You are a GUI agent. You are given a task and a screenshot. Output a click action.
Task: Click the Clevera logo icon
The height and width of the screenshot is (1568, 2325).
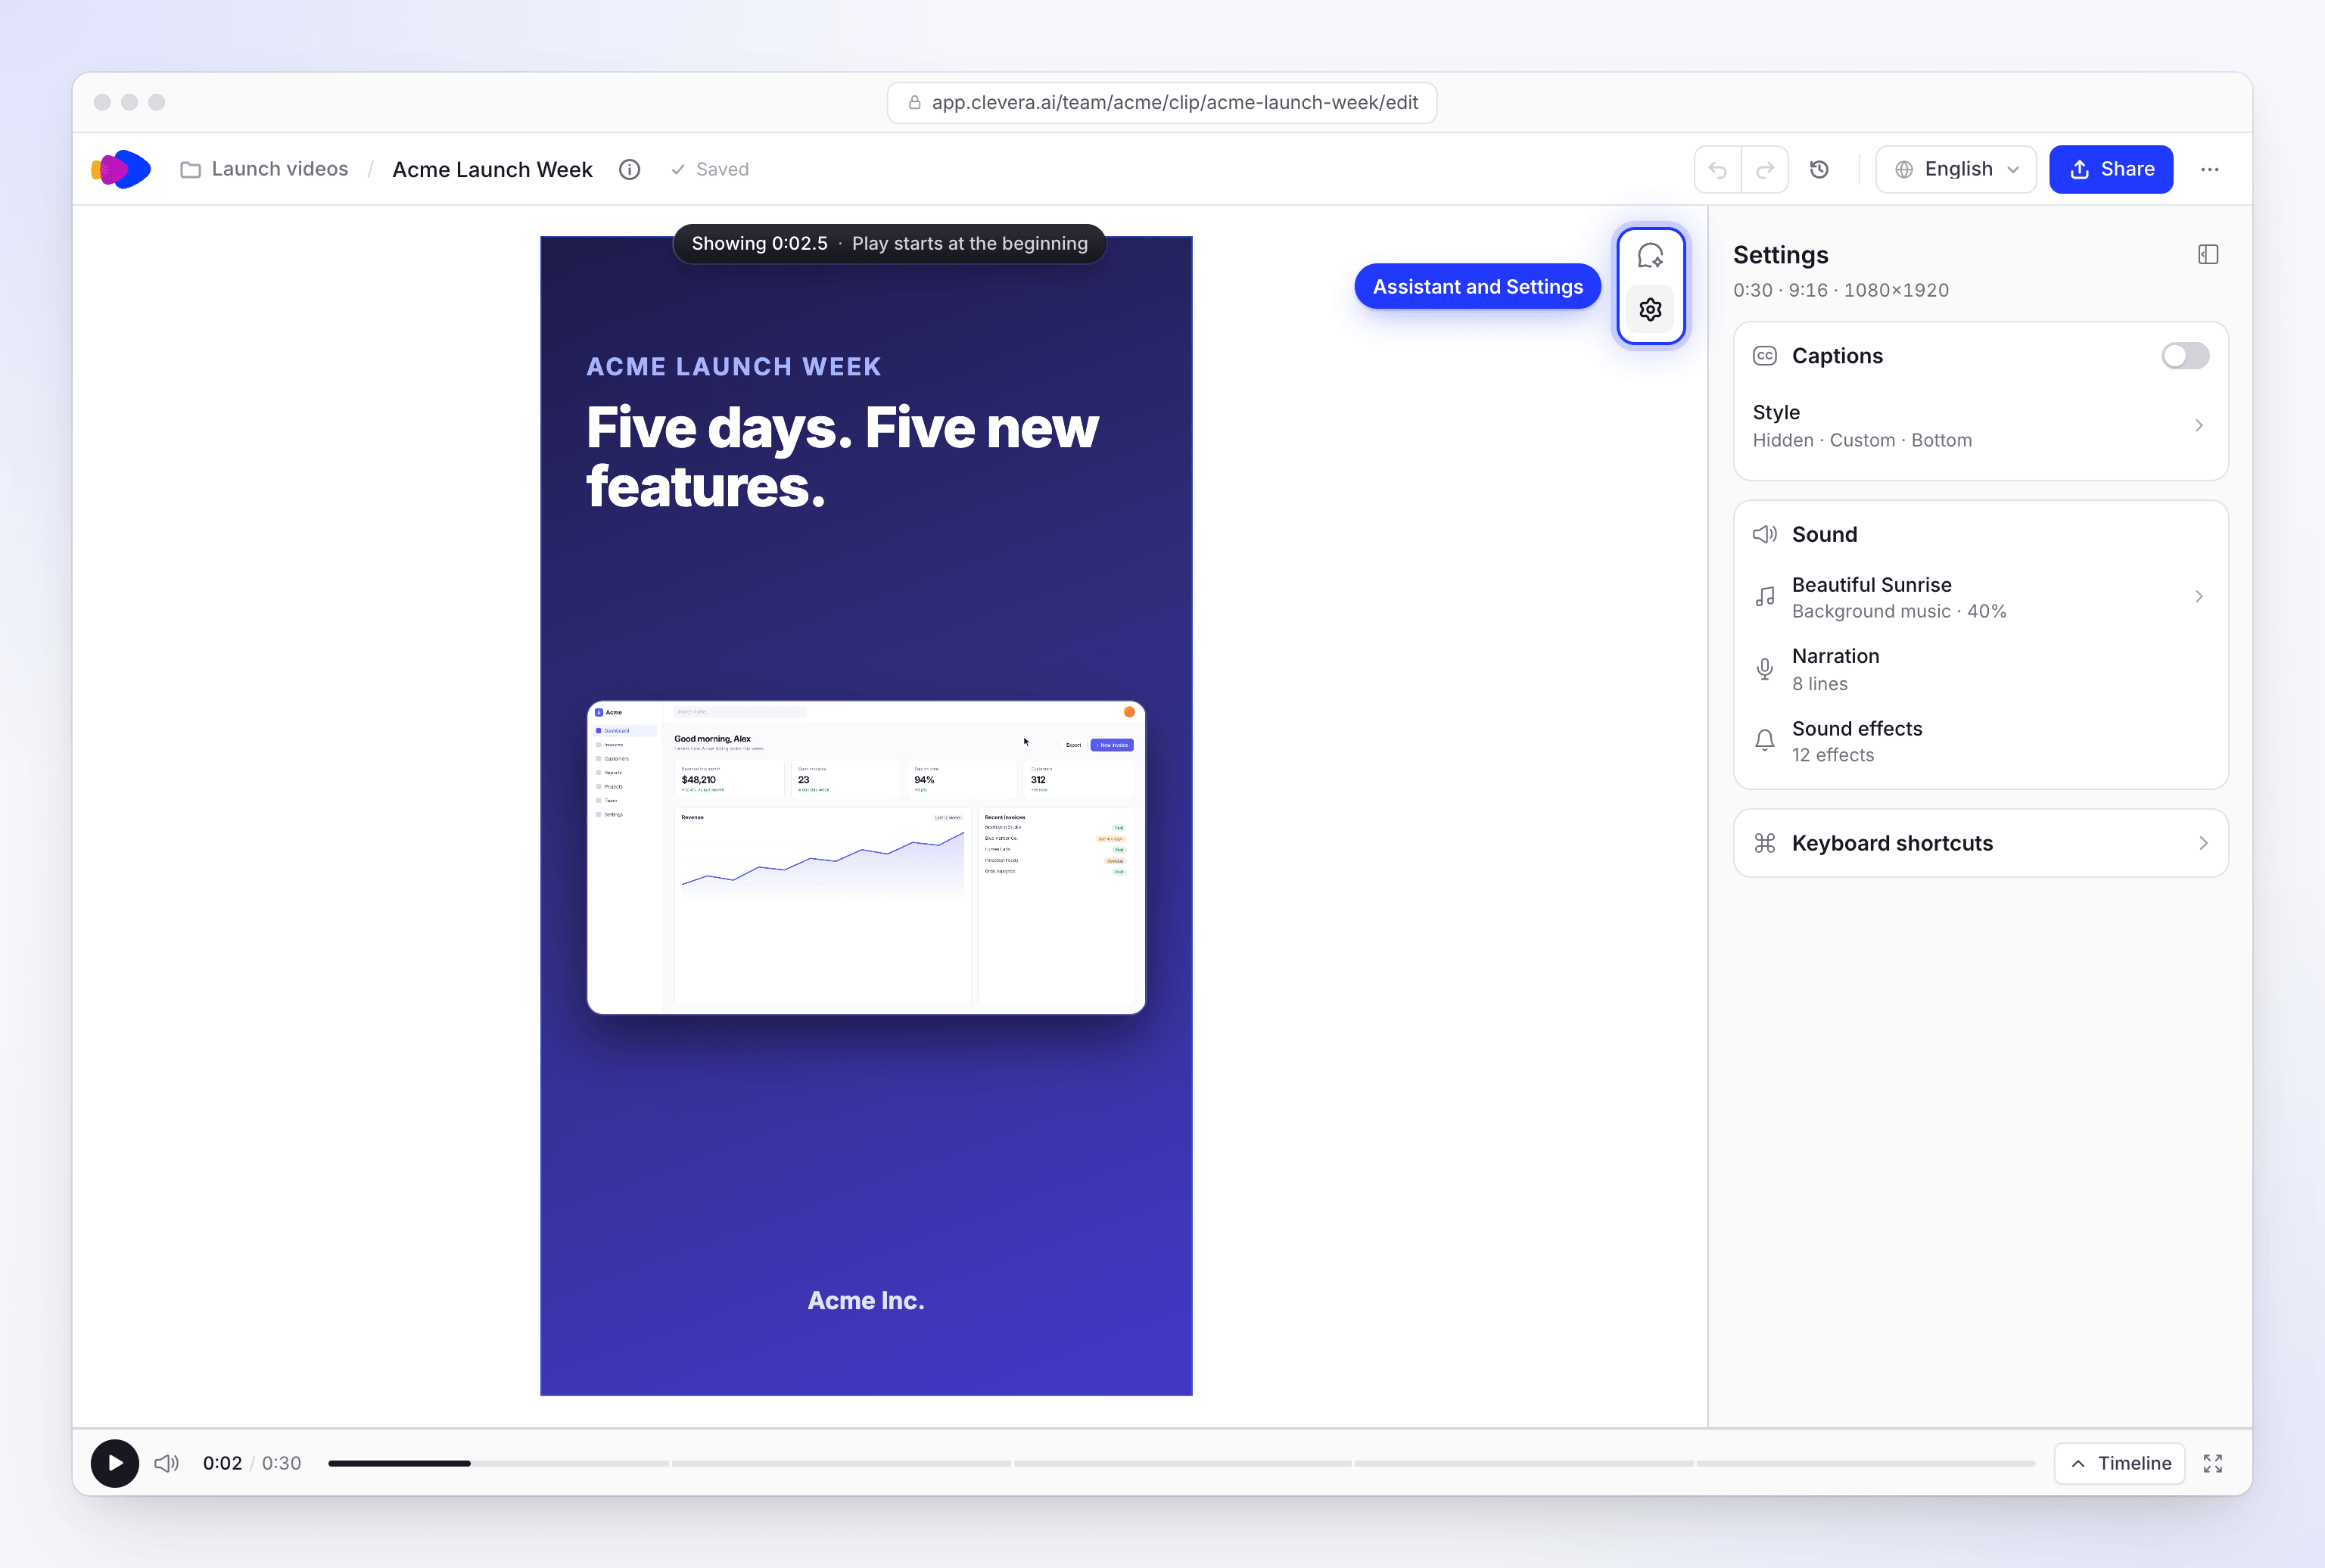121,169
